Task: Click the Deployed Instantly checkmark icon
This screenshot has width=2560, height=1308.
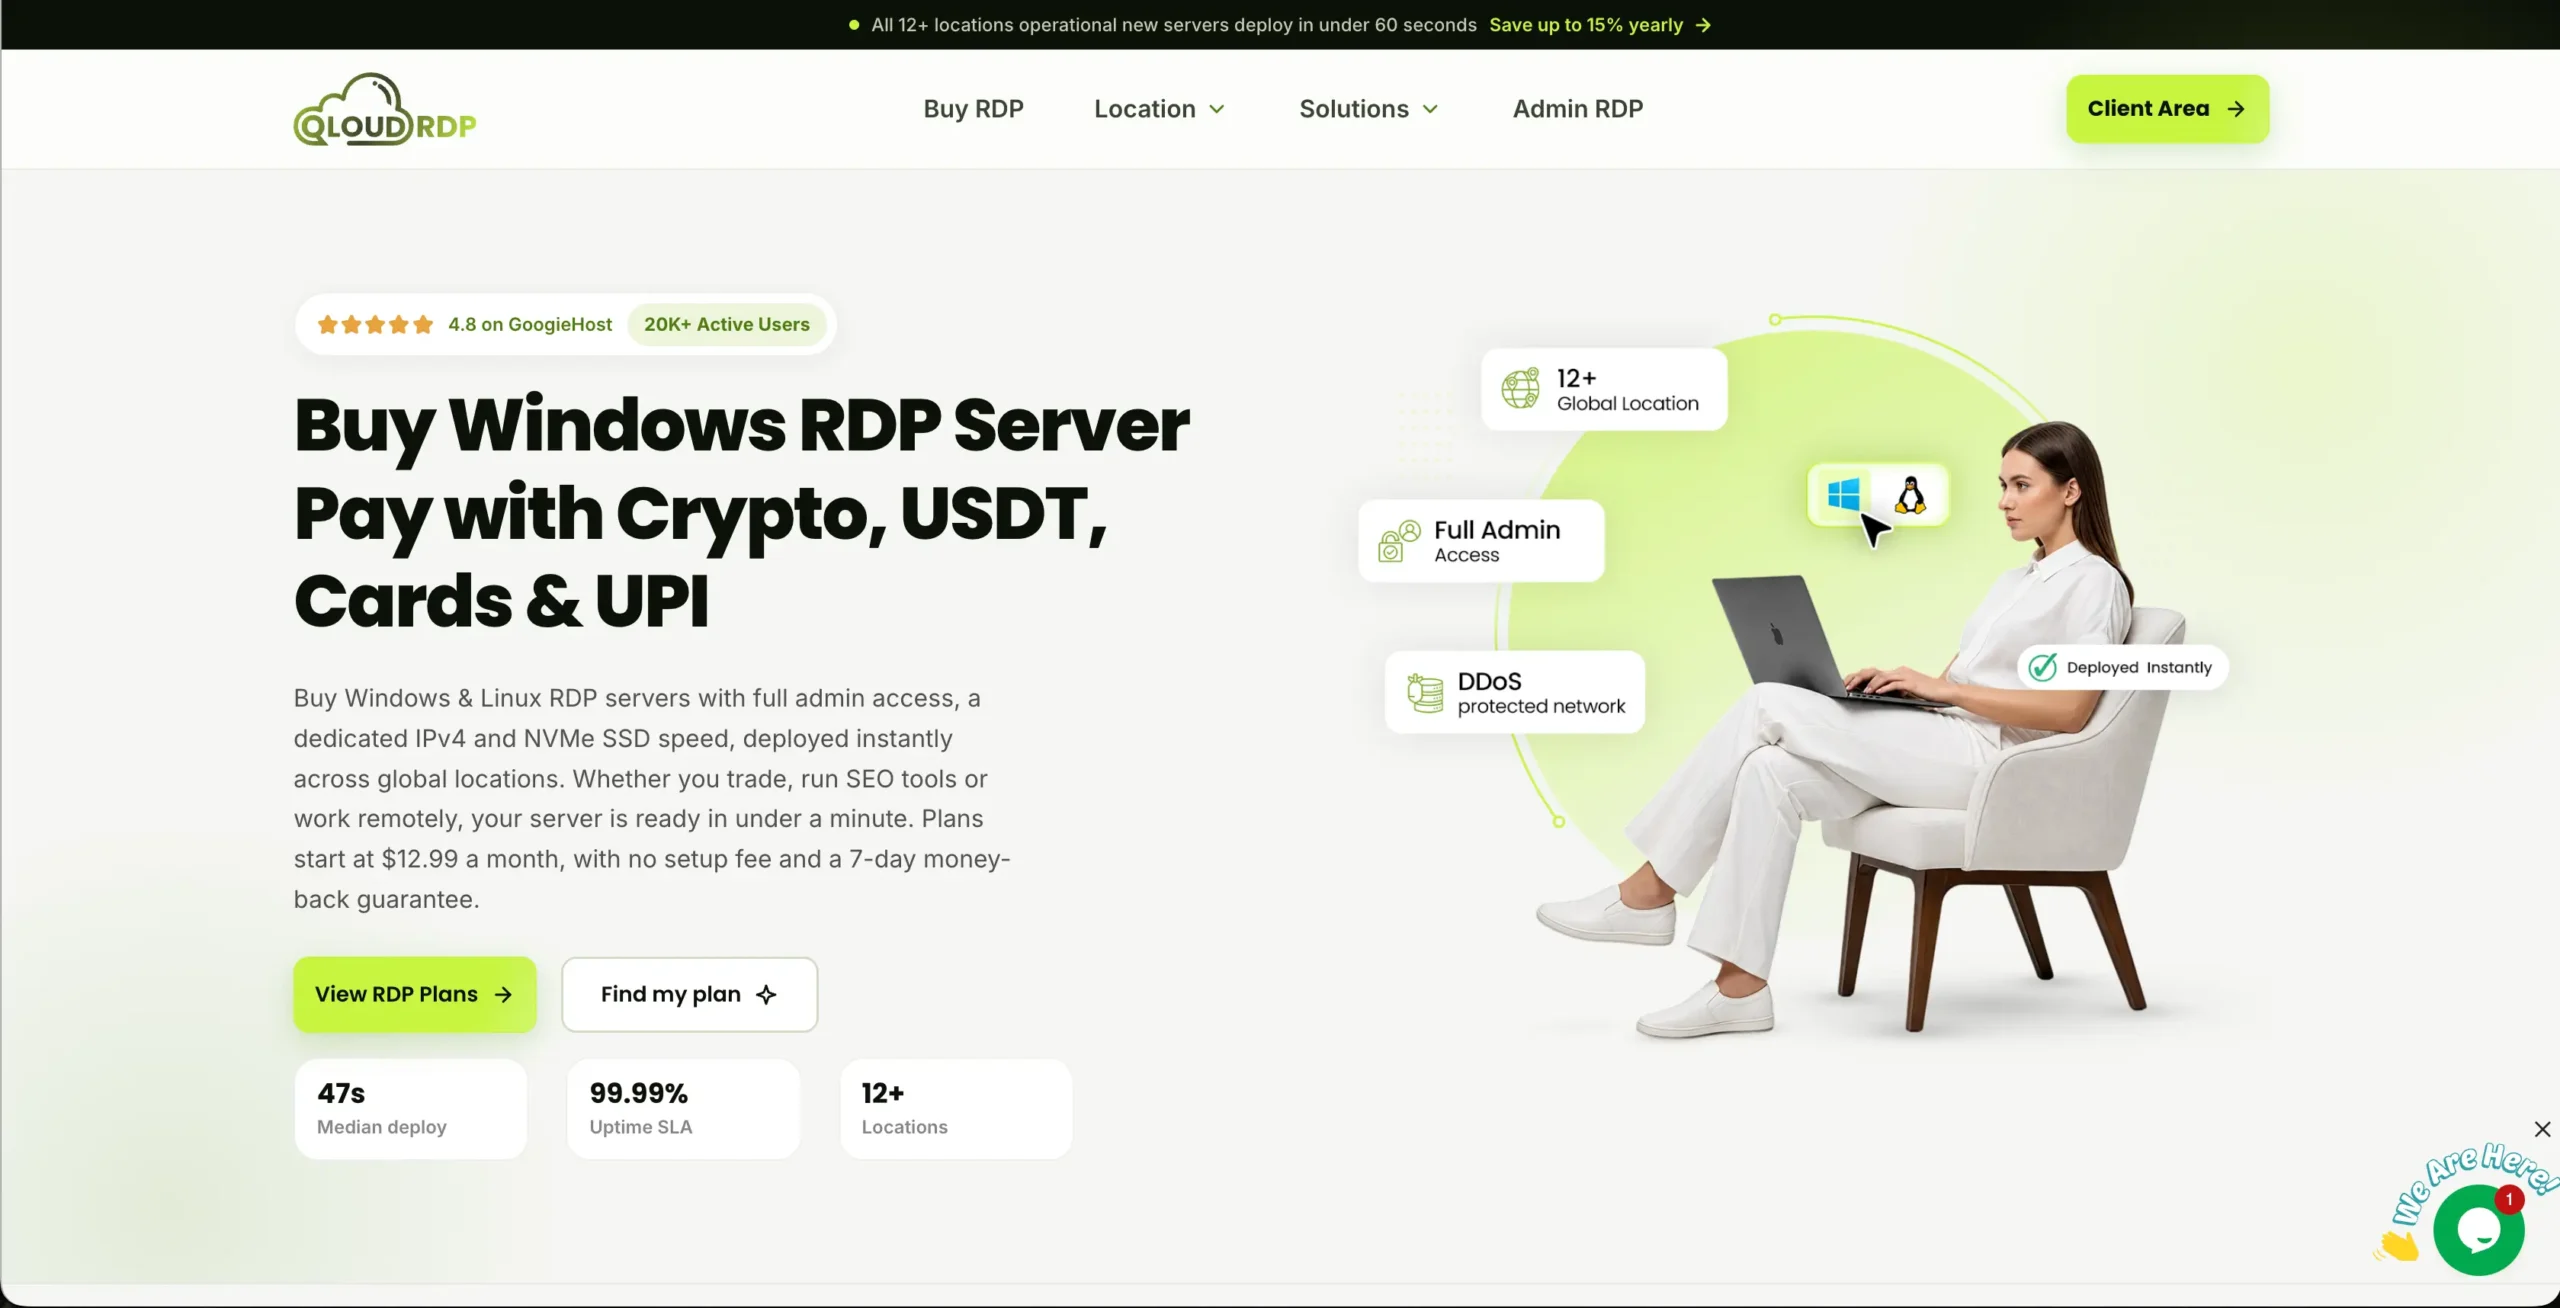Action: coord(2043,667)
